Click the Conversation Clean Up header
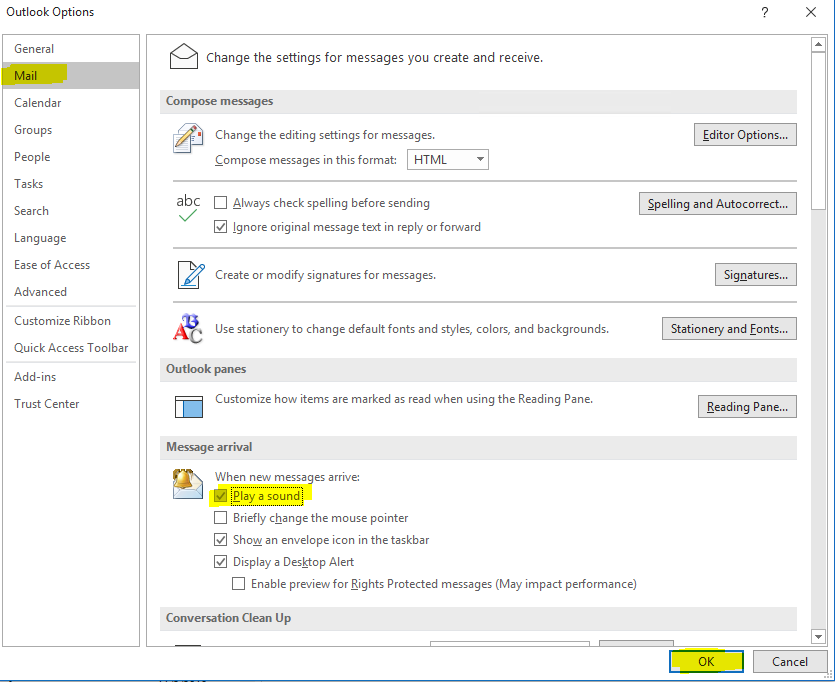 click(478, 618)
